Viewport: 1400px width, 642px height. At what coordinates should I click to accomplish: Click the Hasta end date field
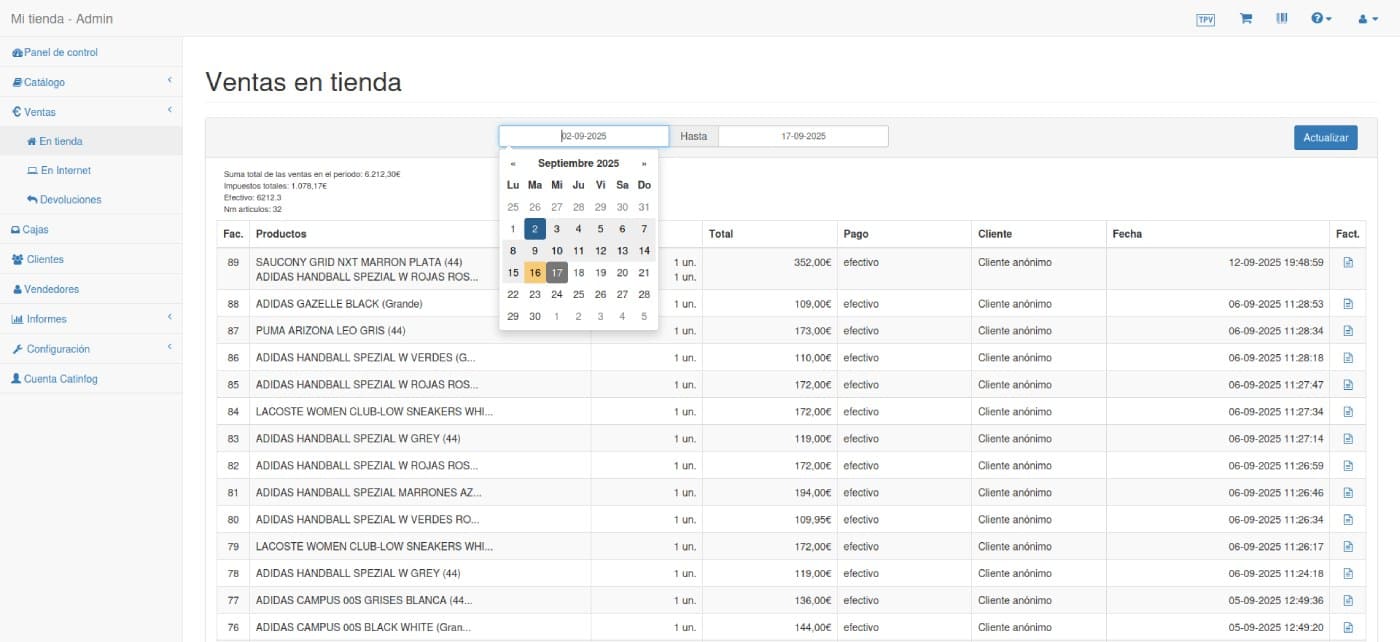[802, 136]
